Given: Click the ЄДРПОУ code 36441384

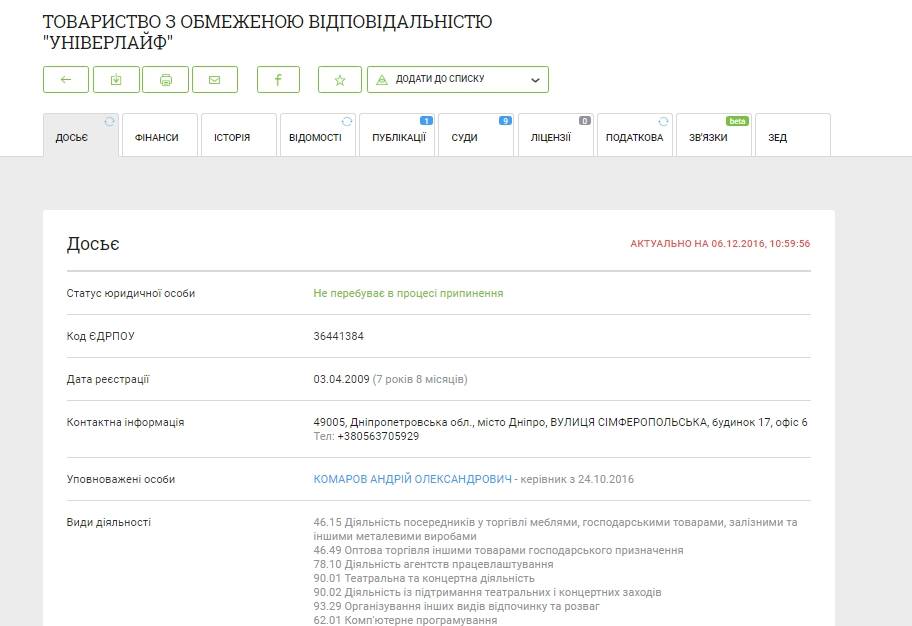Looking at the screenshot, I should (339, 336).
